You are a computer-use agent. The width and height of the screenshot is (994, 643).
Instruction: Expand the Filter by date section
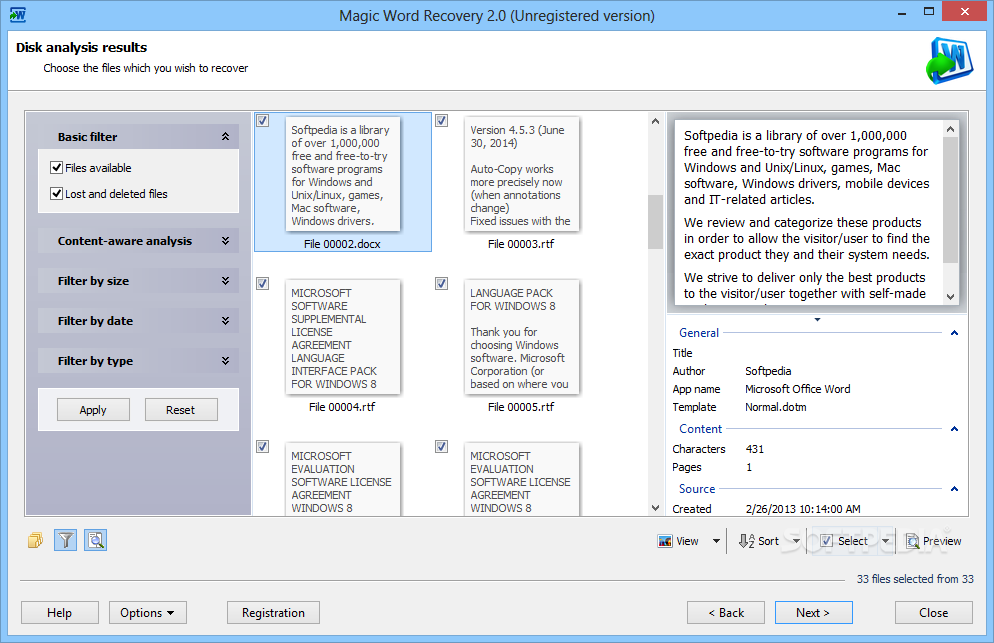(x=225, y=321)
